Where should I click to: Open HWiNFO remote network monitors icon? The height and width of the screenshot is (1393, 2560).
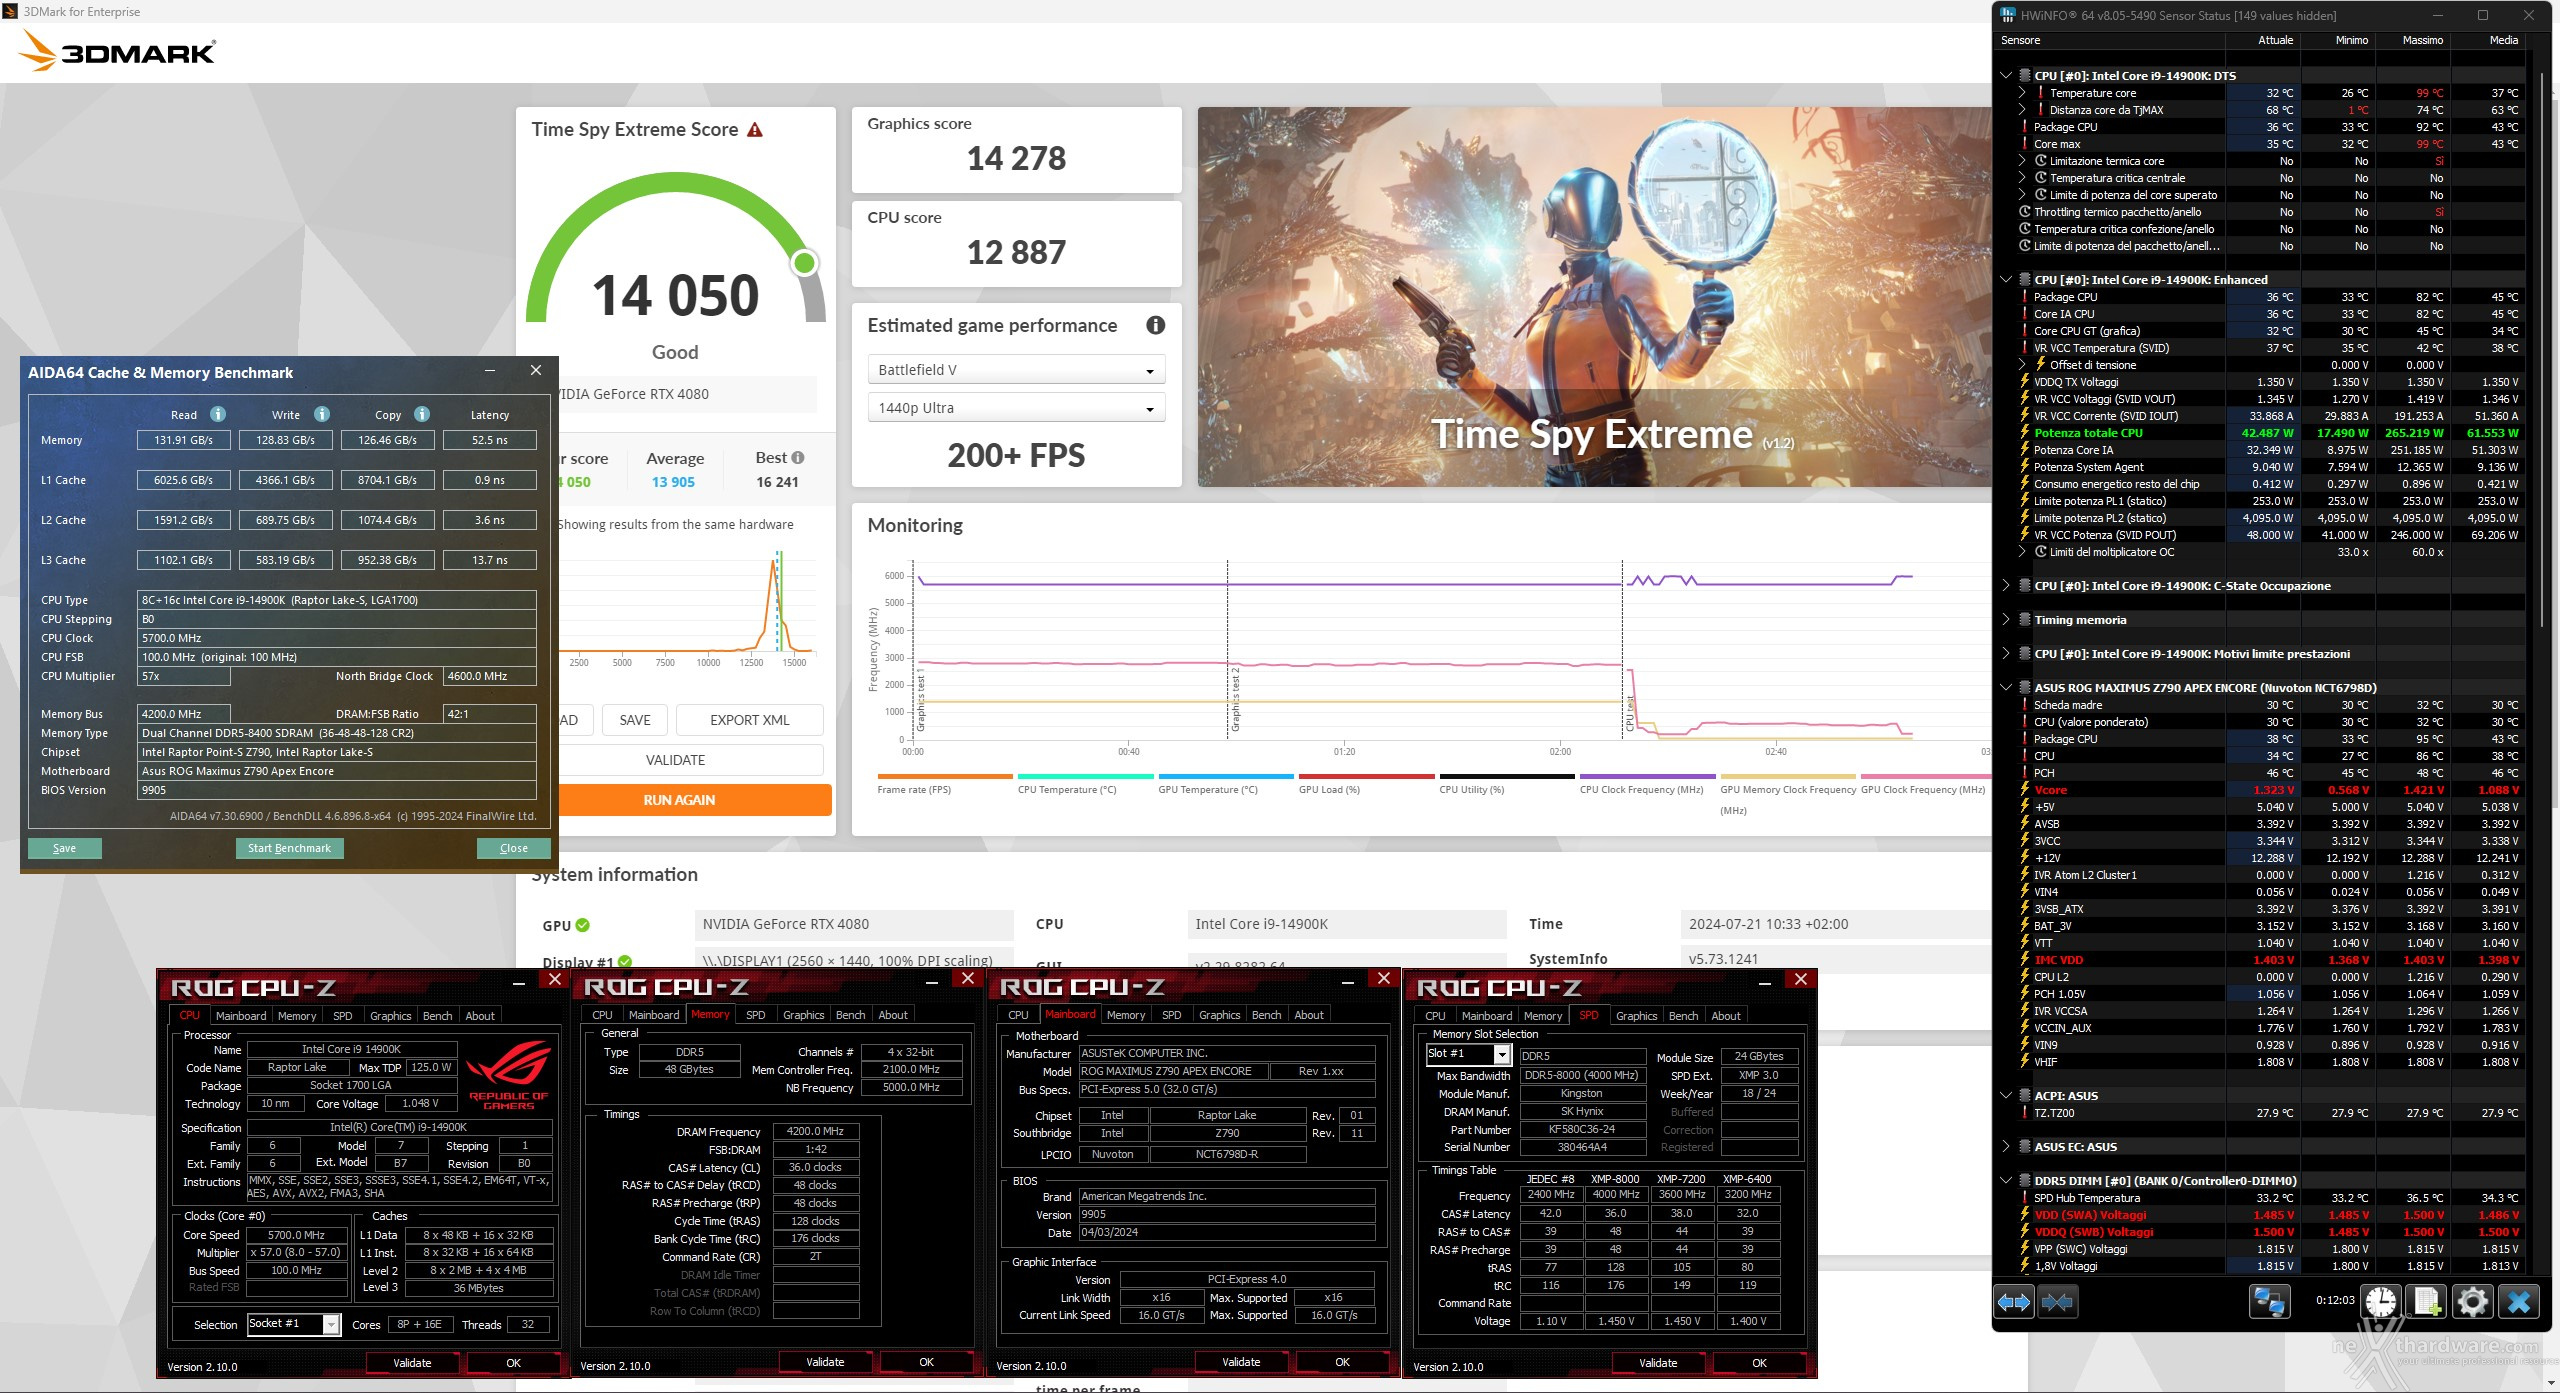pos(2268,1302)
